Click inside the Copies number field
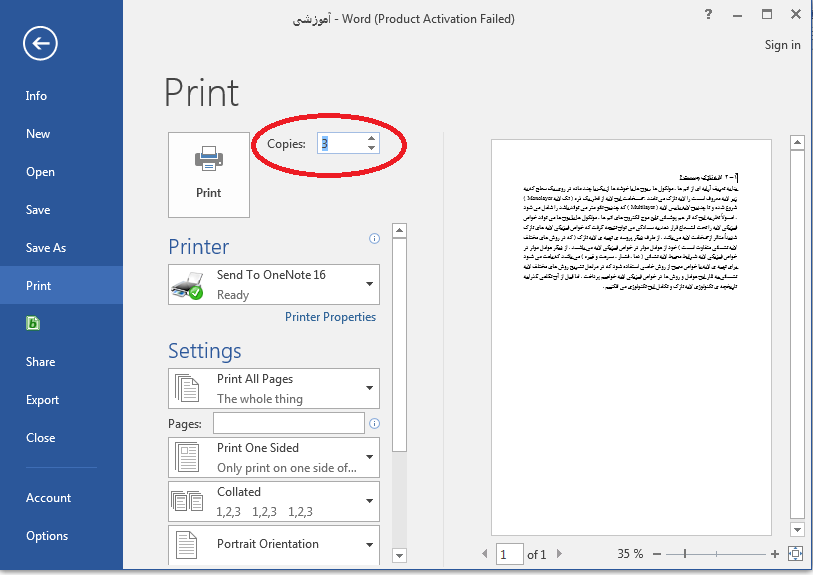The height and width of the screenshot is (575, 813). coord(342,143)
